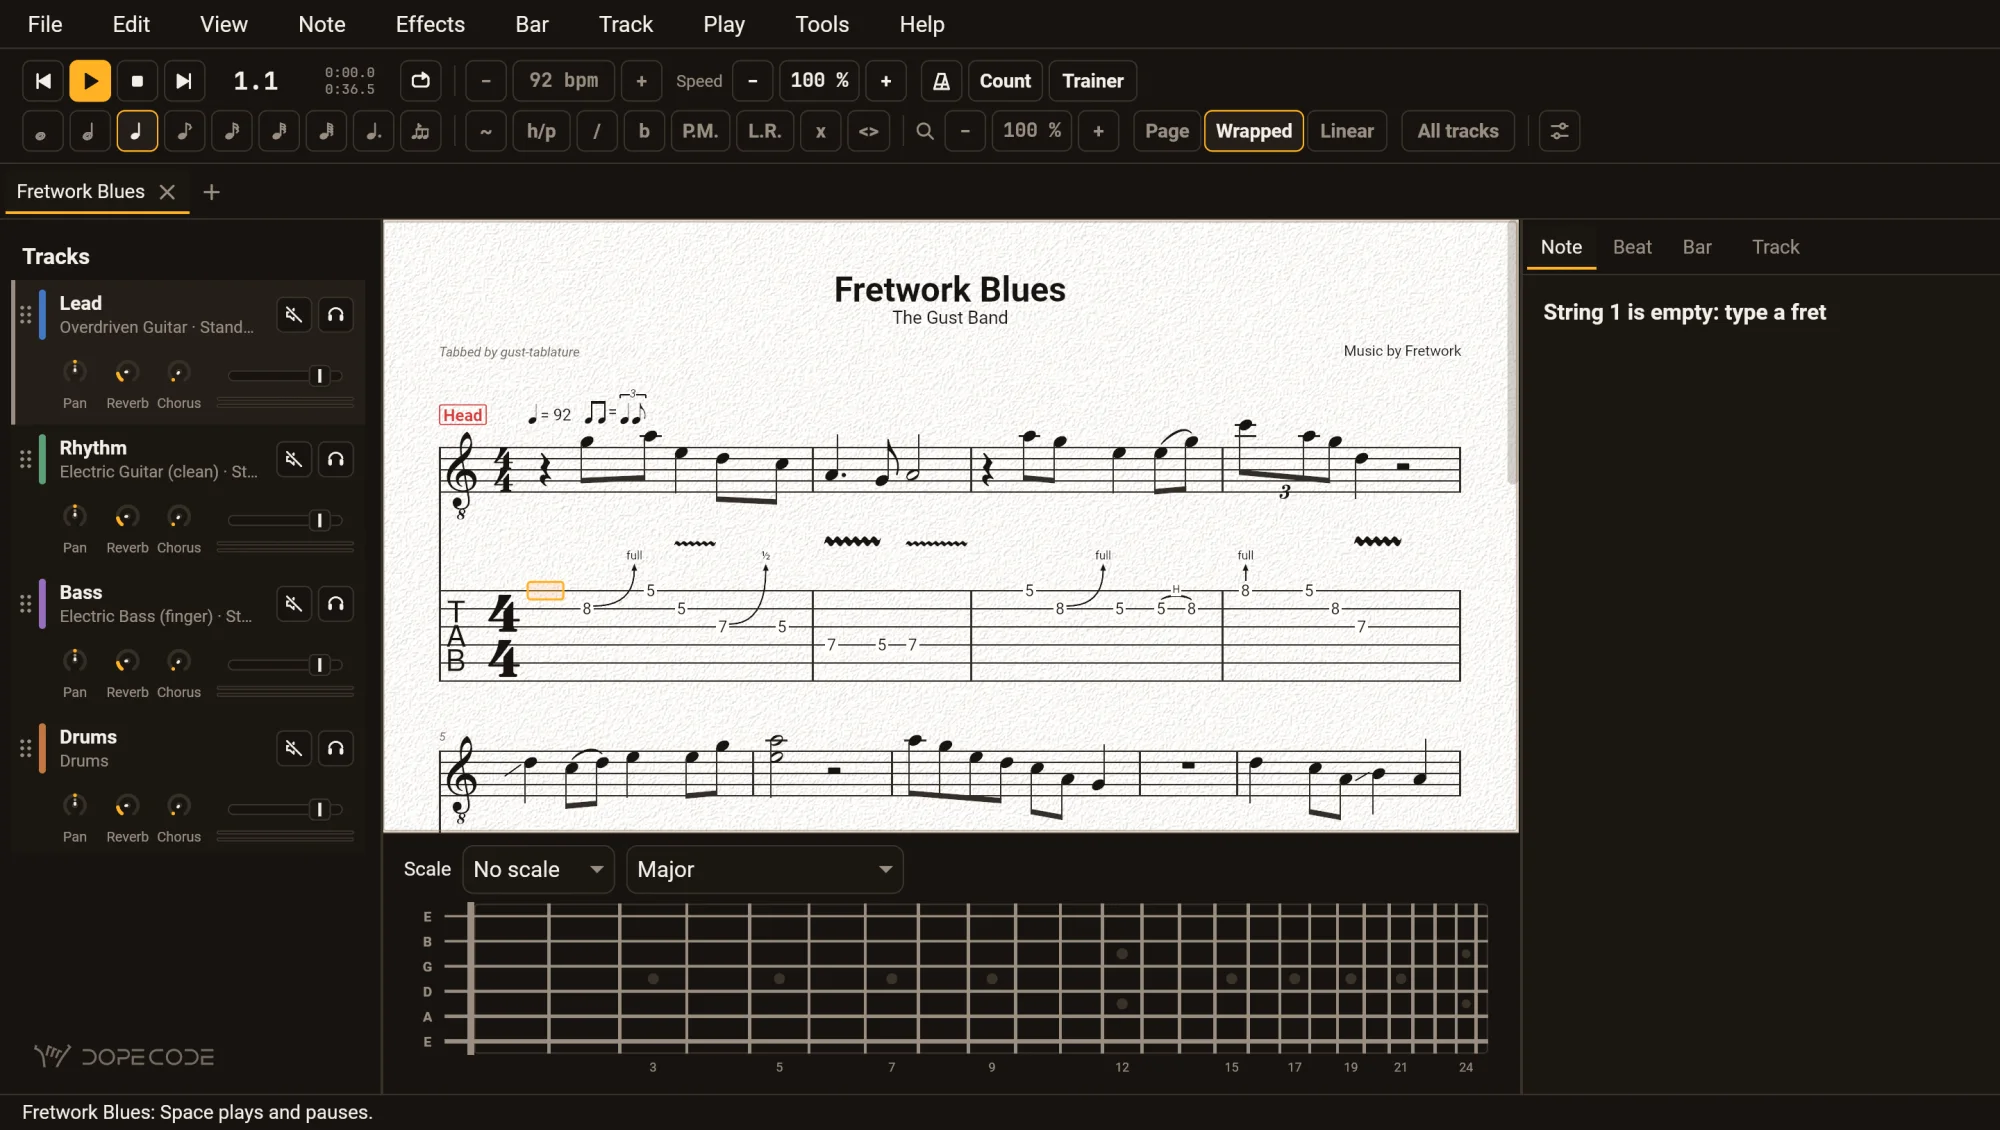This screenshot has width=2000, height=1130.
Task: Switch to the Track tab in the inspector
Action: coord(1775,247)
